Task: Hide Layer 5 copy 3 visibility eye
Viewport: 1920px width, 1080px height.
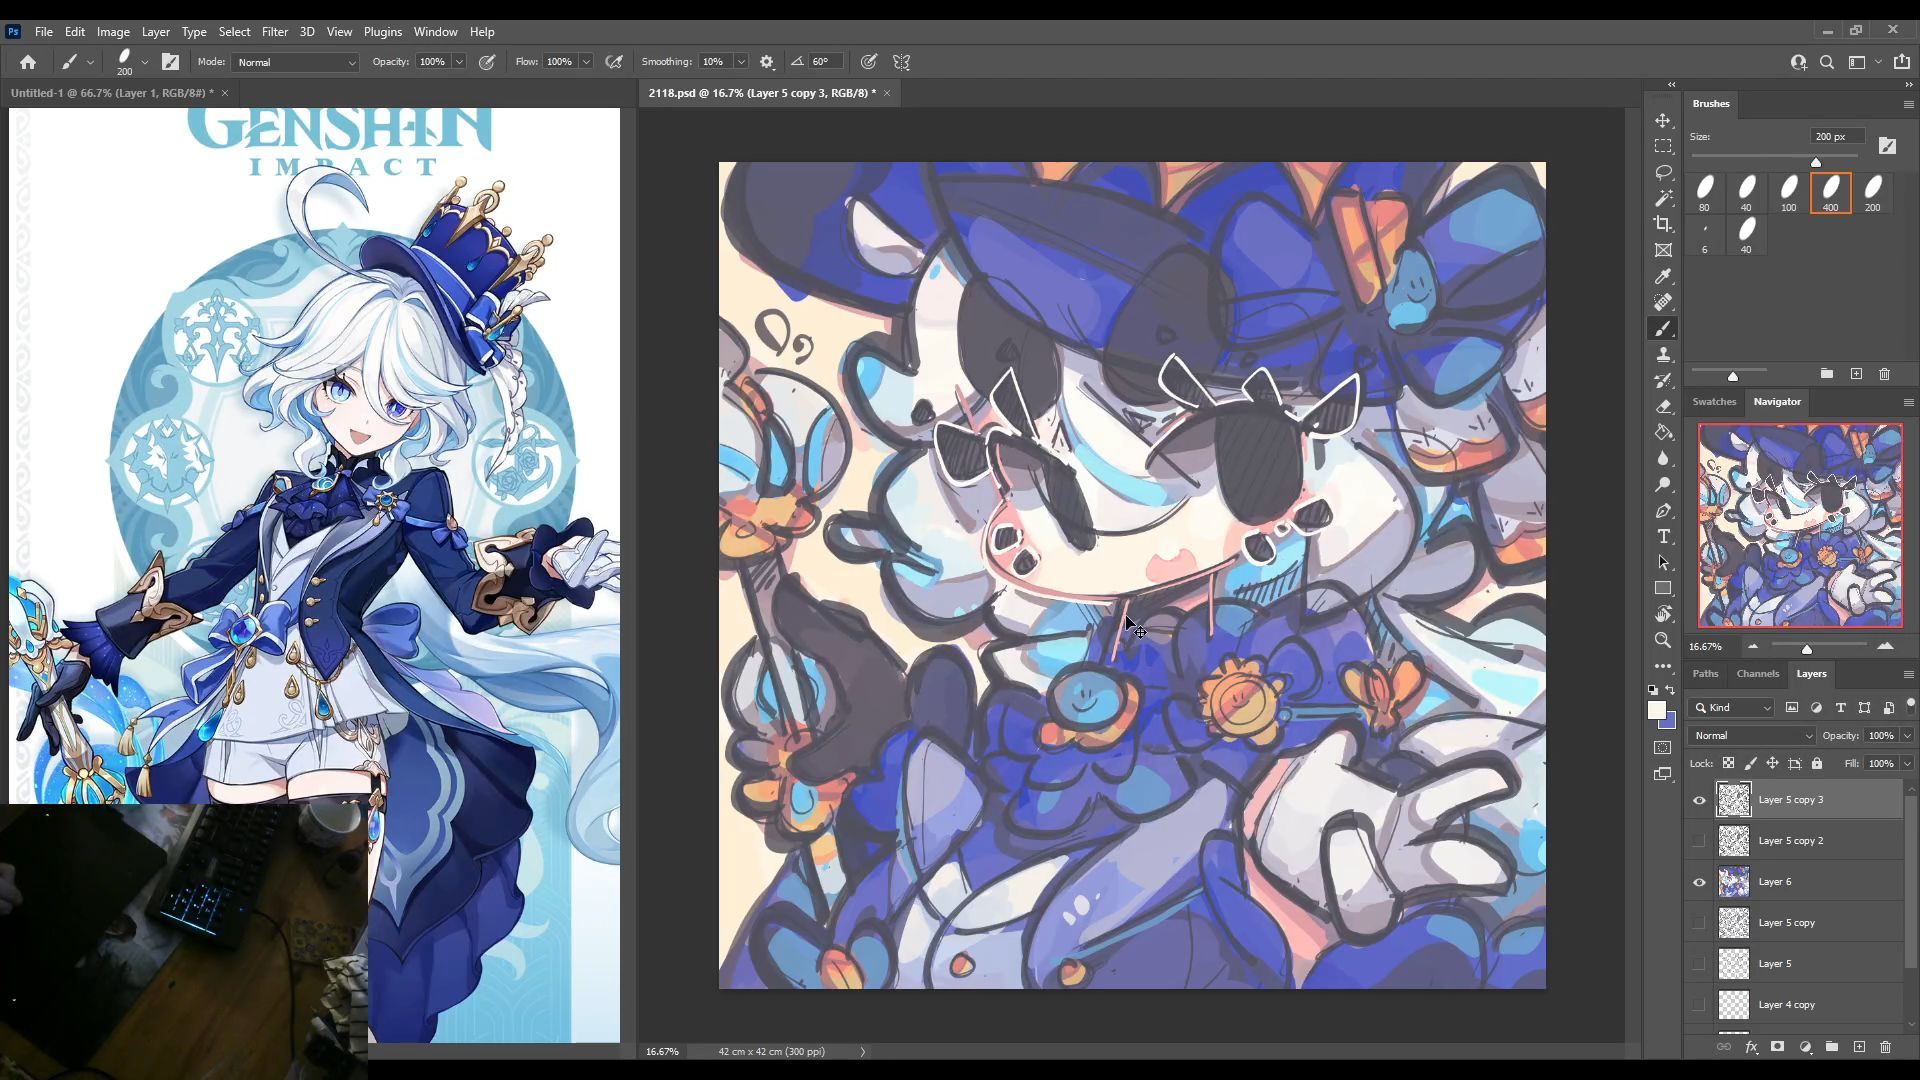Action: 1699,800
